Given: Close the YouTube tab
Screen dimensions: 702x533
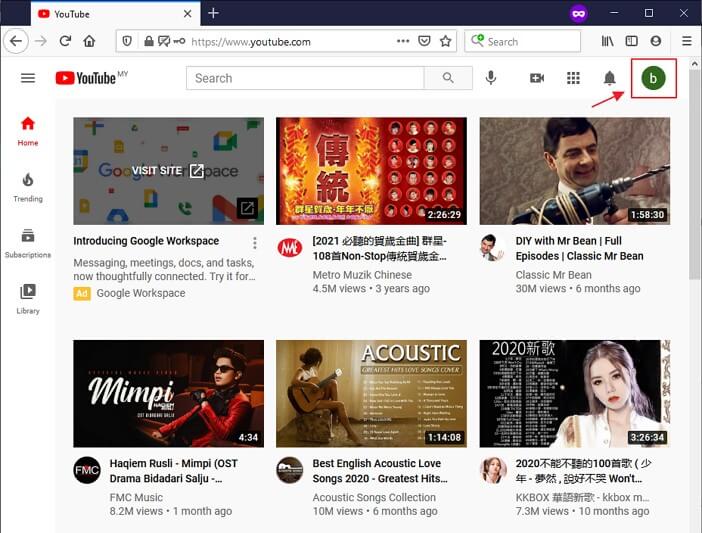Looking at the screenshot, I should (x=188, y=14).
